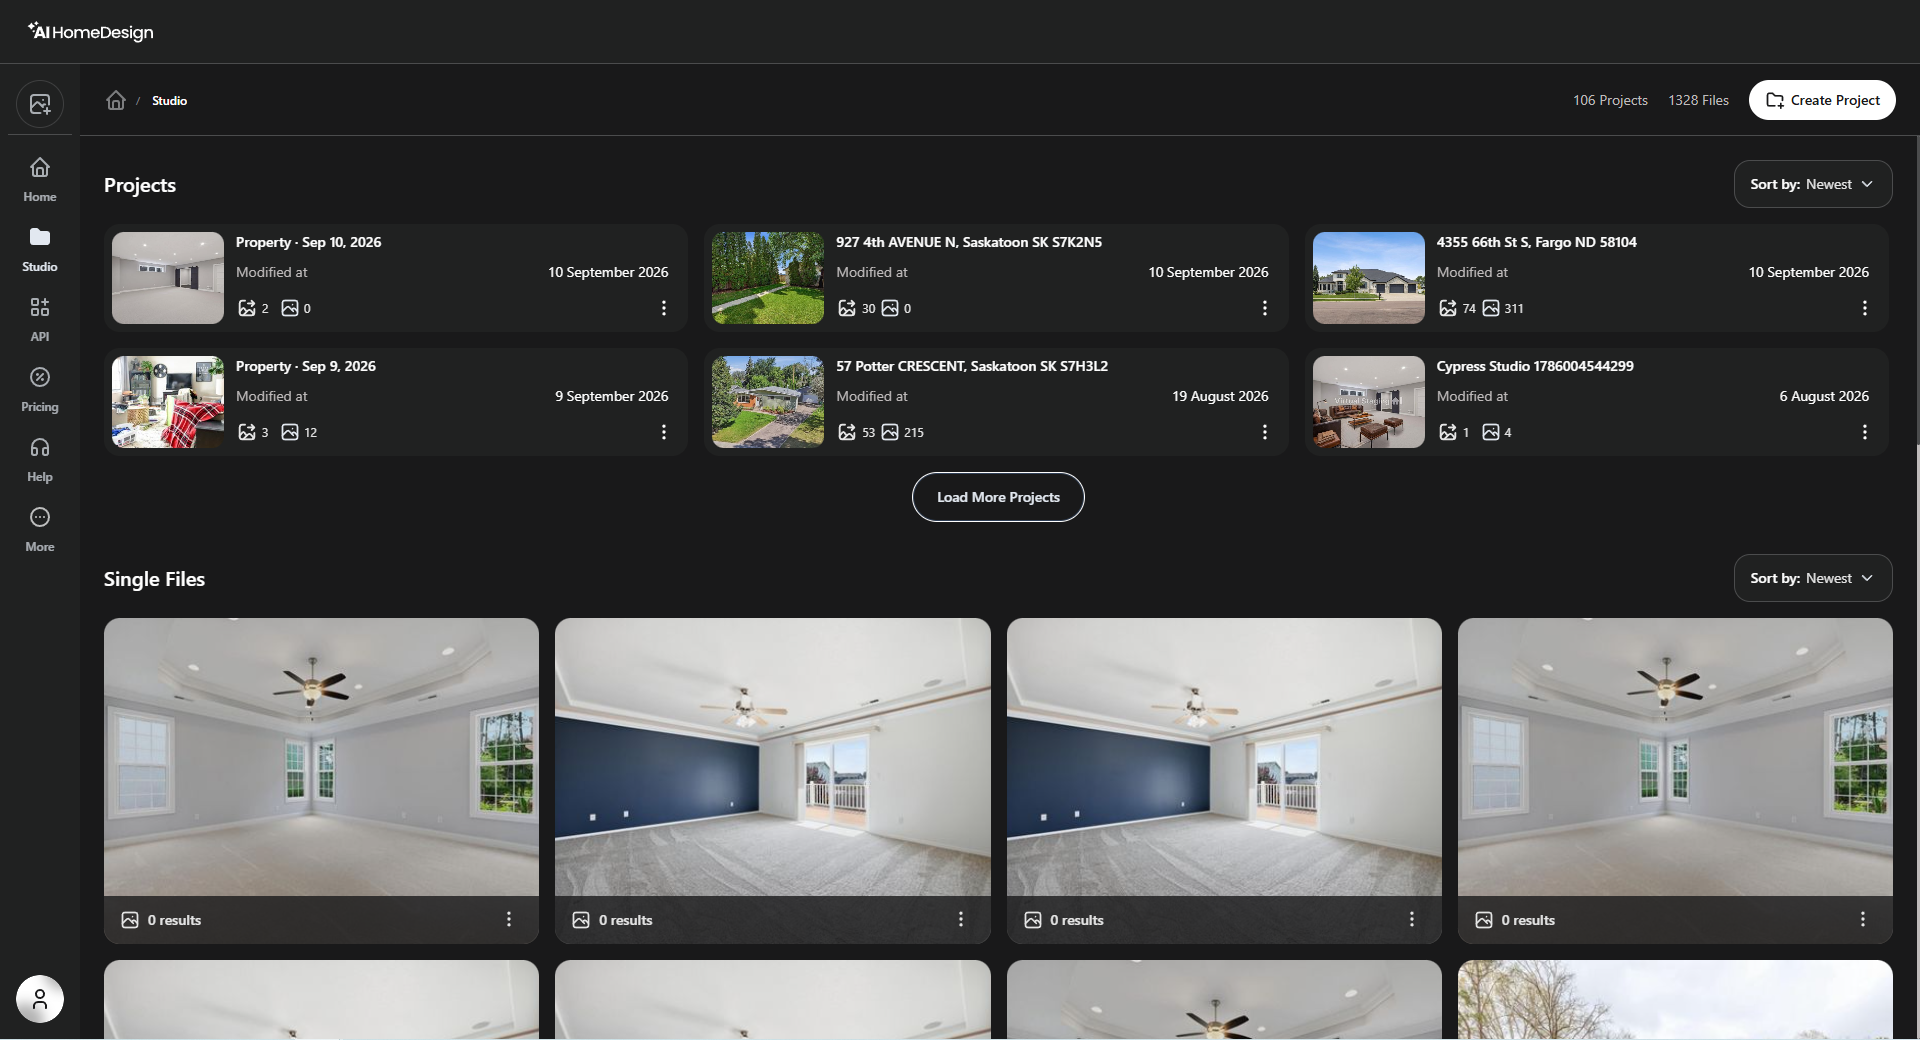Click the 4355 66th St S project title

tap(1537, 242)
